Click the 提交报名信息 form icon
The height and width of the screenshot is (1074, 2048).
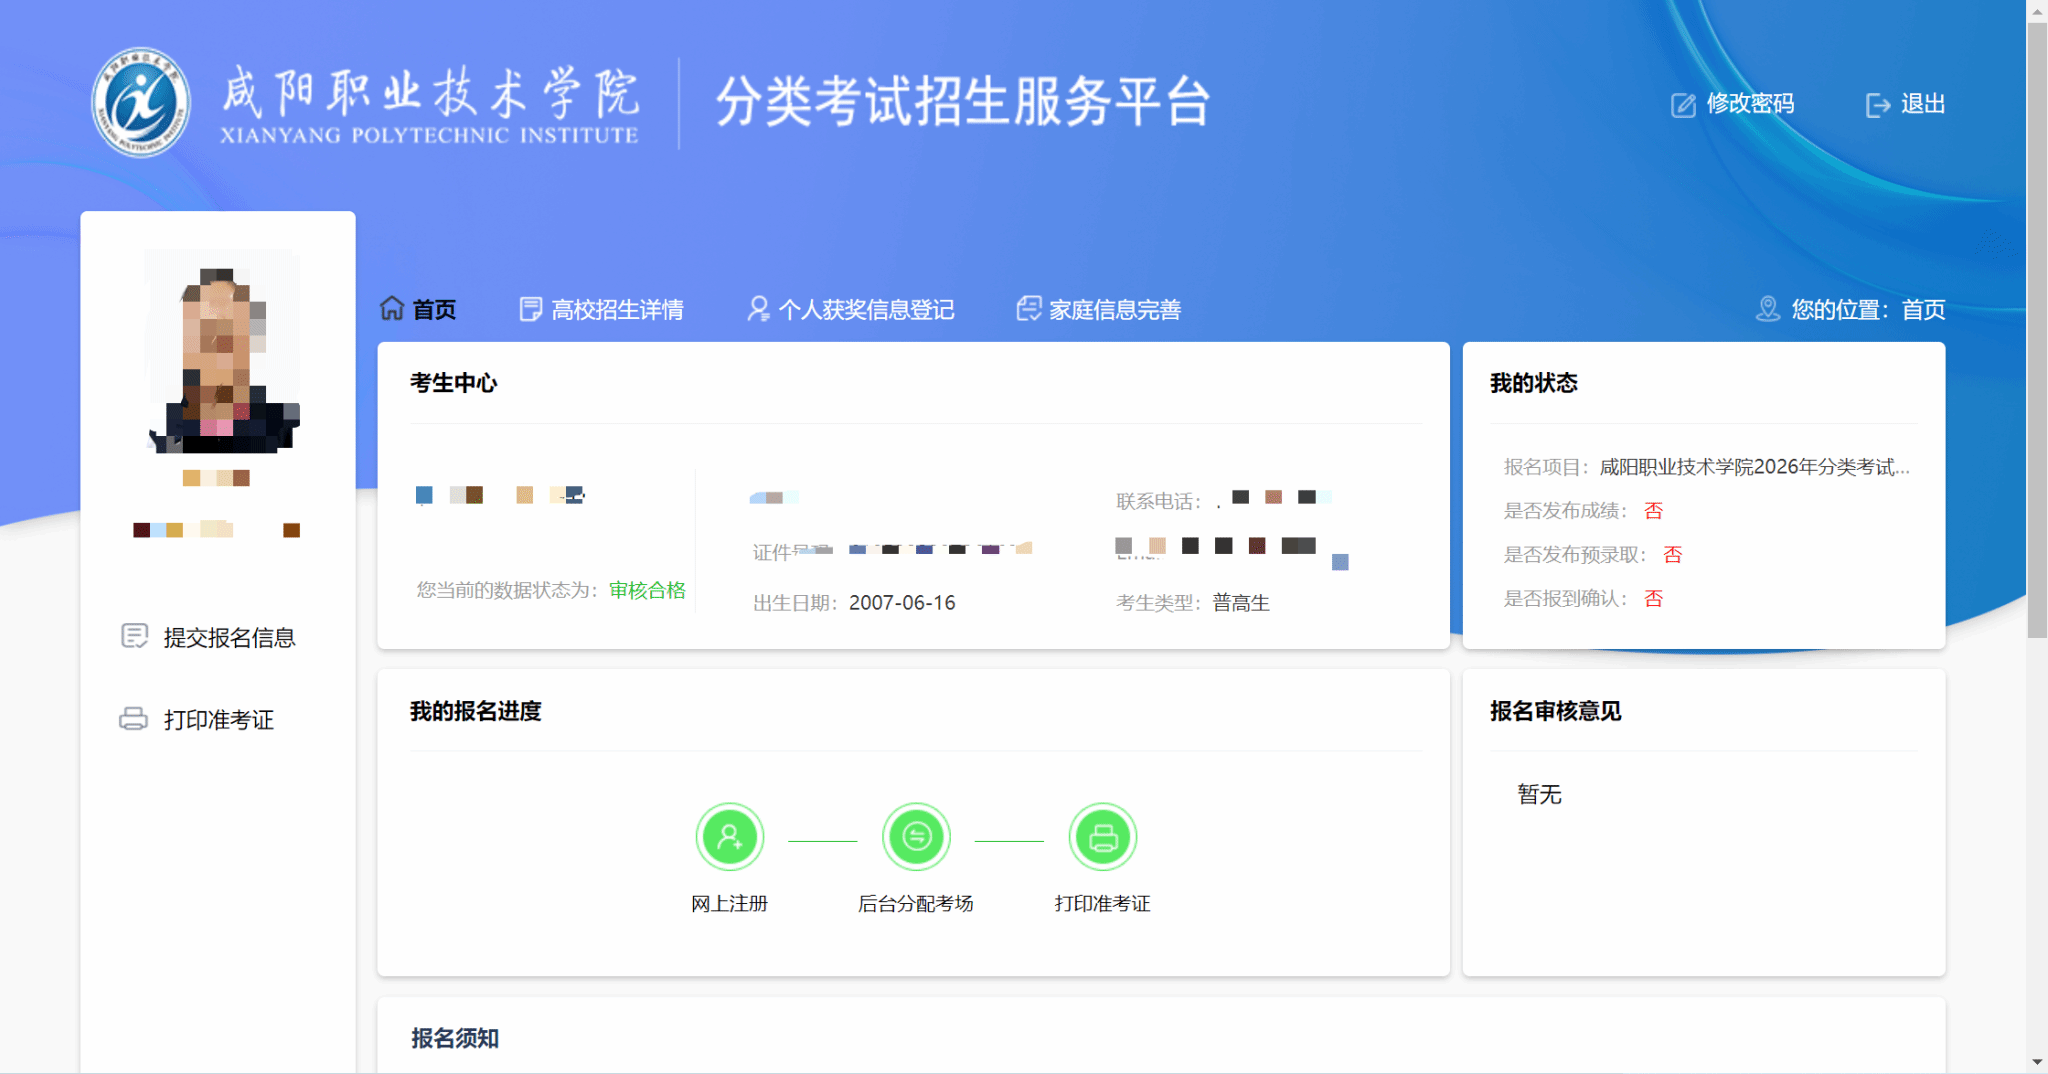click(134, 637)
